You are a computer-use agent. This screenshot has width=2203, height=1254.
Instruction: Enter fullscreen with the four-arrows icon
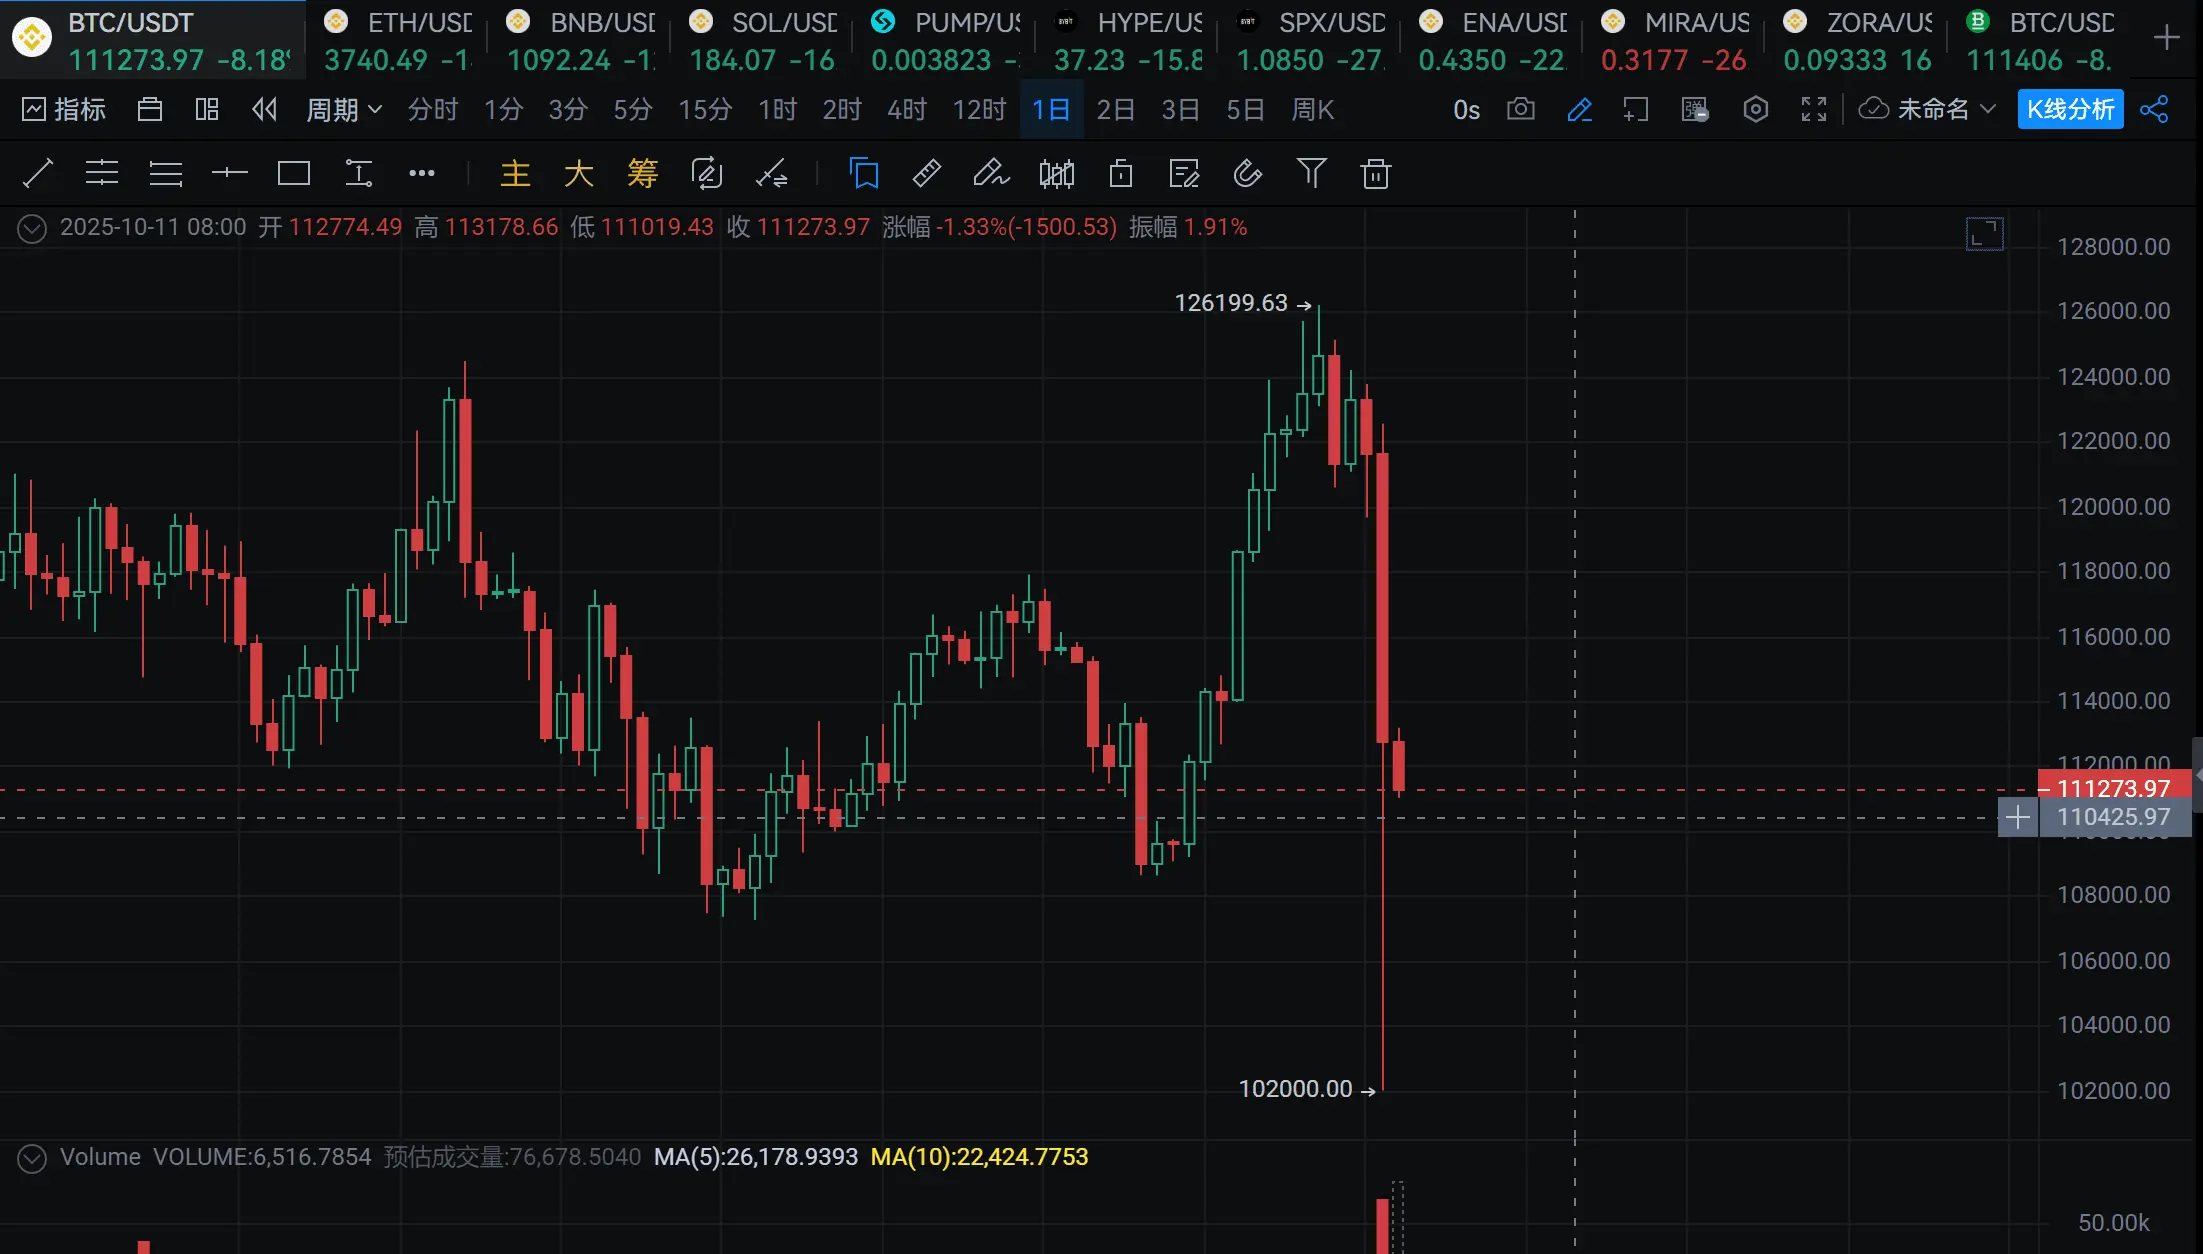pos(1813,109)
